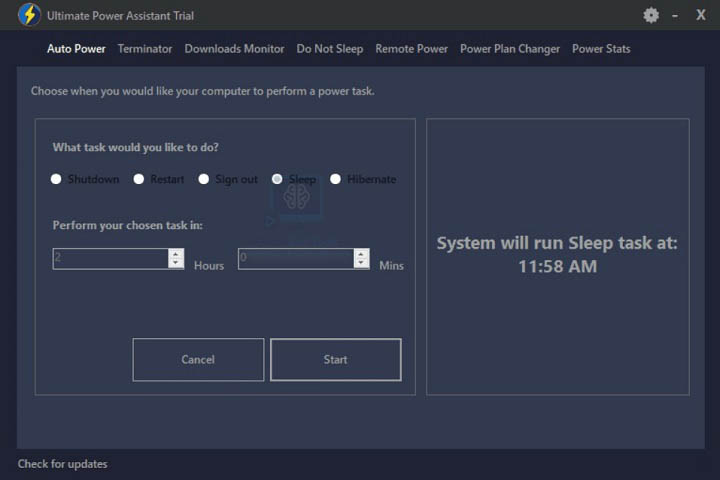720x480 pixels.
Task: Click the Cancel button
Action: [x=198, y=360]
